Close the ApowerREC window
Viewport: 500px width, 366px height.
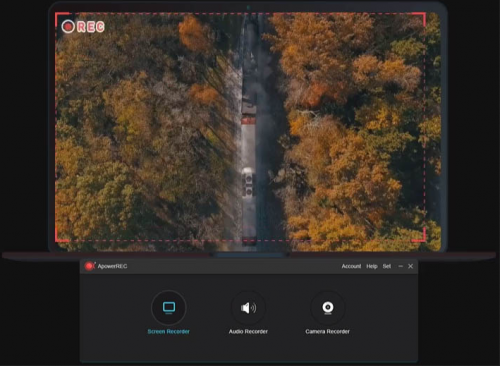click(411, 266)
